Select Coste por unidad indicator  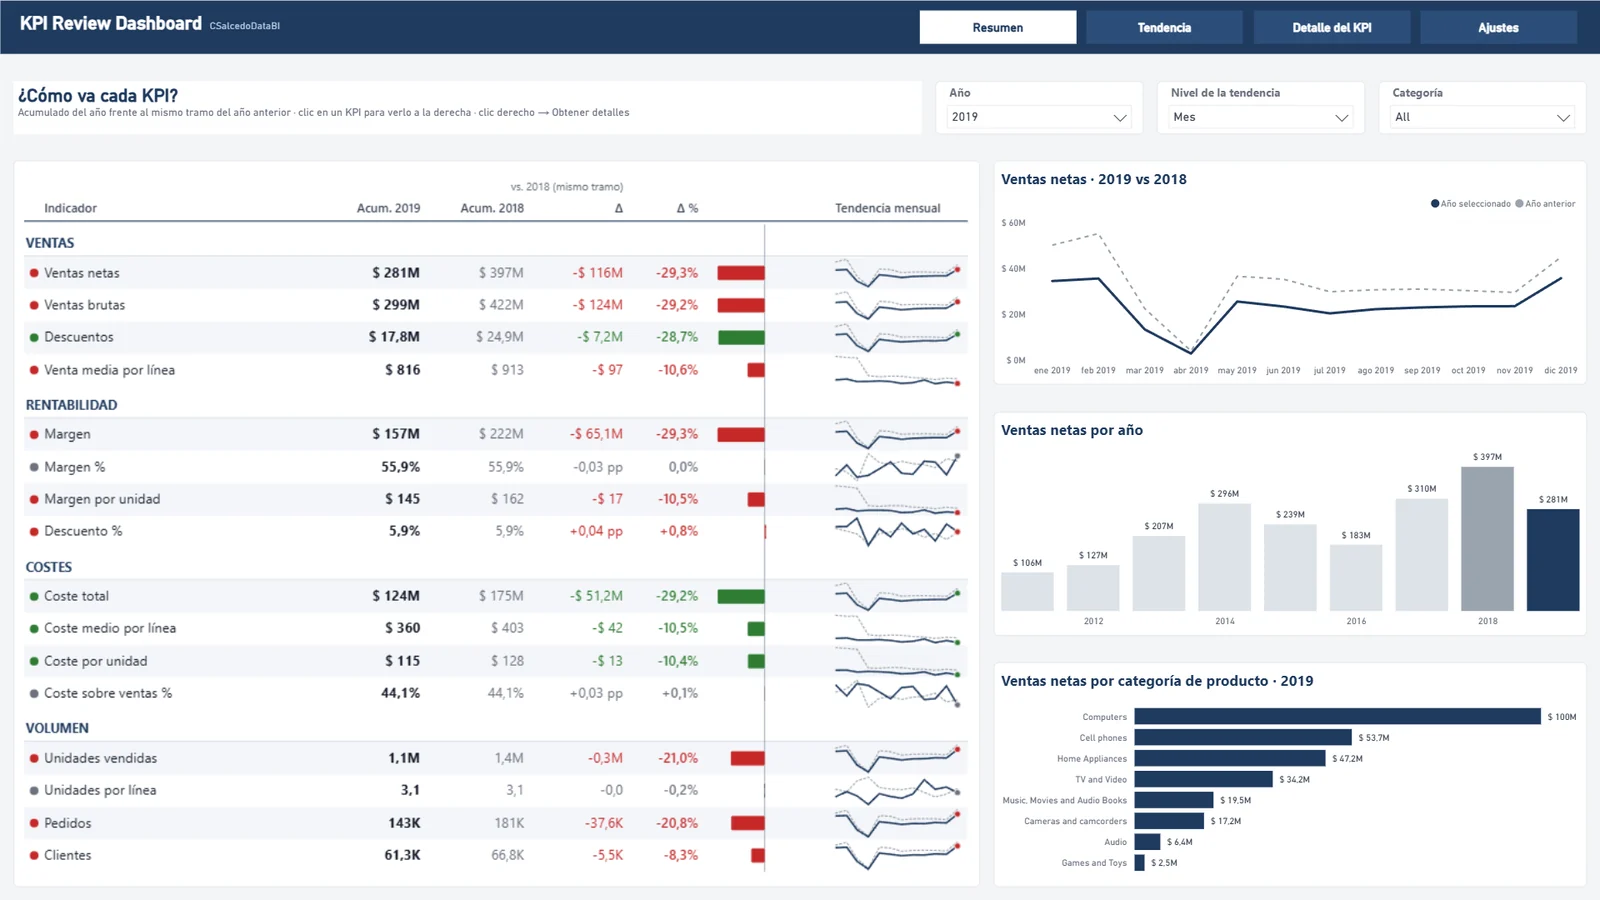click(496, 661)
